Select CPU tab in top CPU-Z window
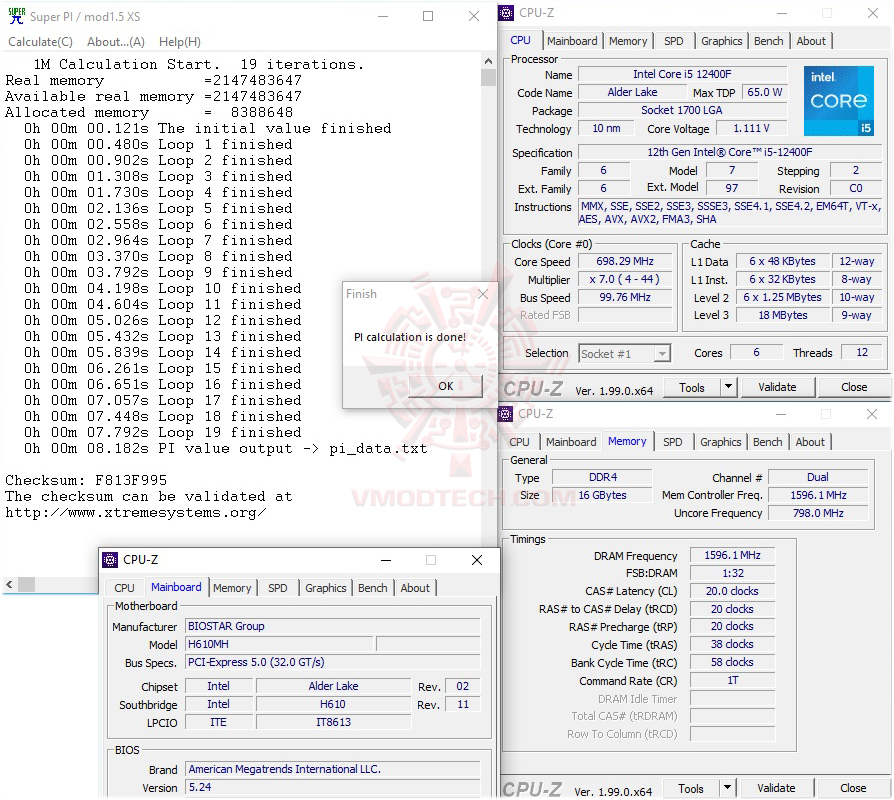 coord(520,40)
